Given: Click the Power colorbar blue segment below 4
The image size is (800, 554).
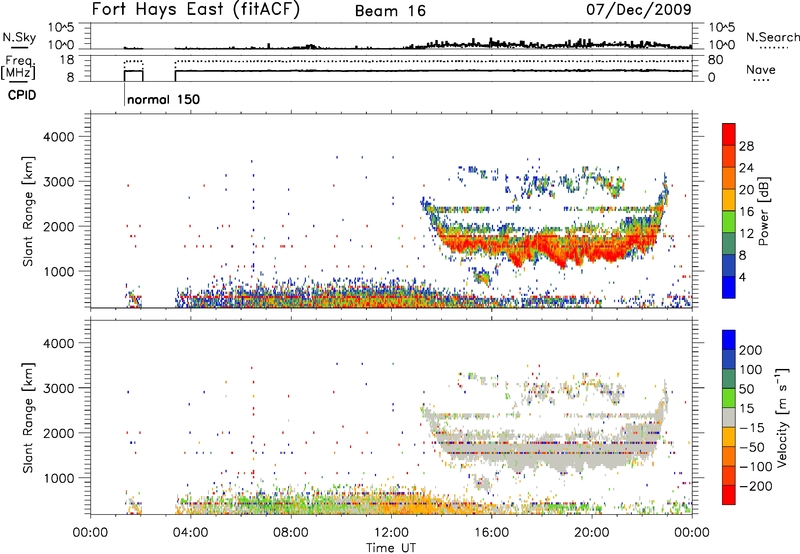Looking at the screenshot, I should [729, 287].
